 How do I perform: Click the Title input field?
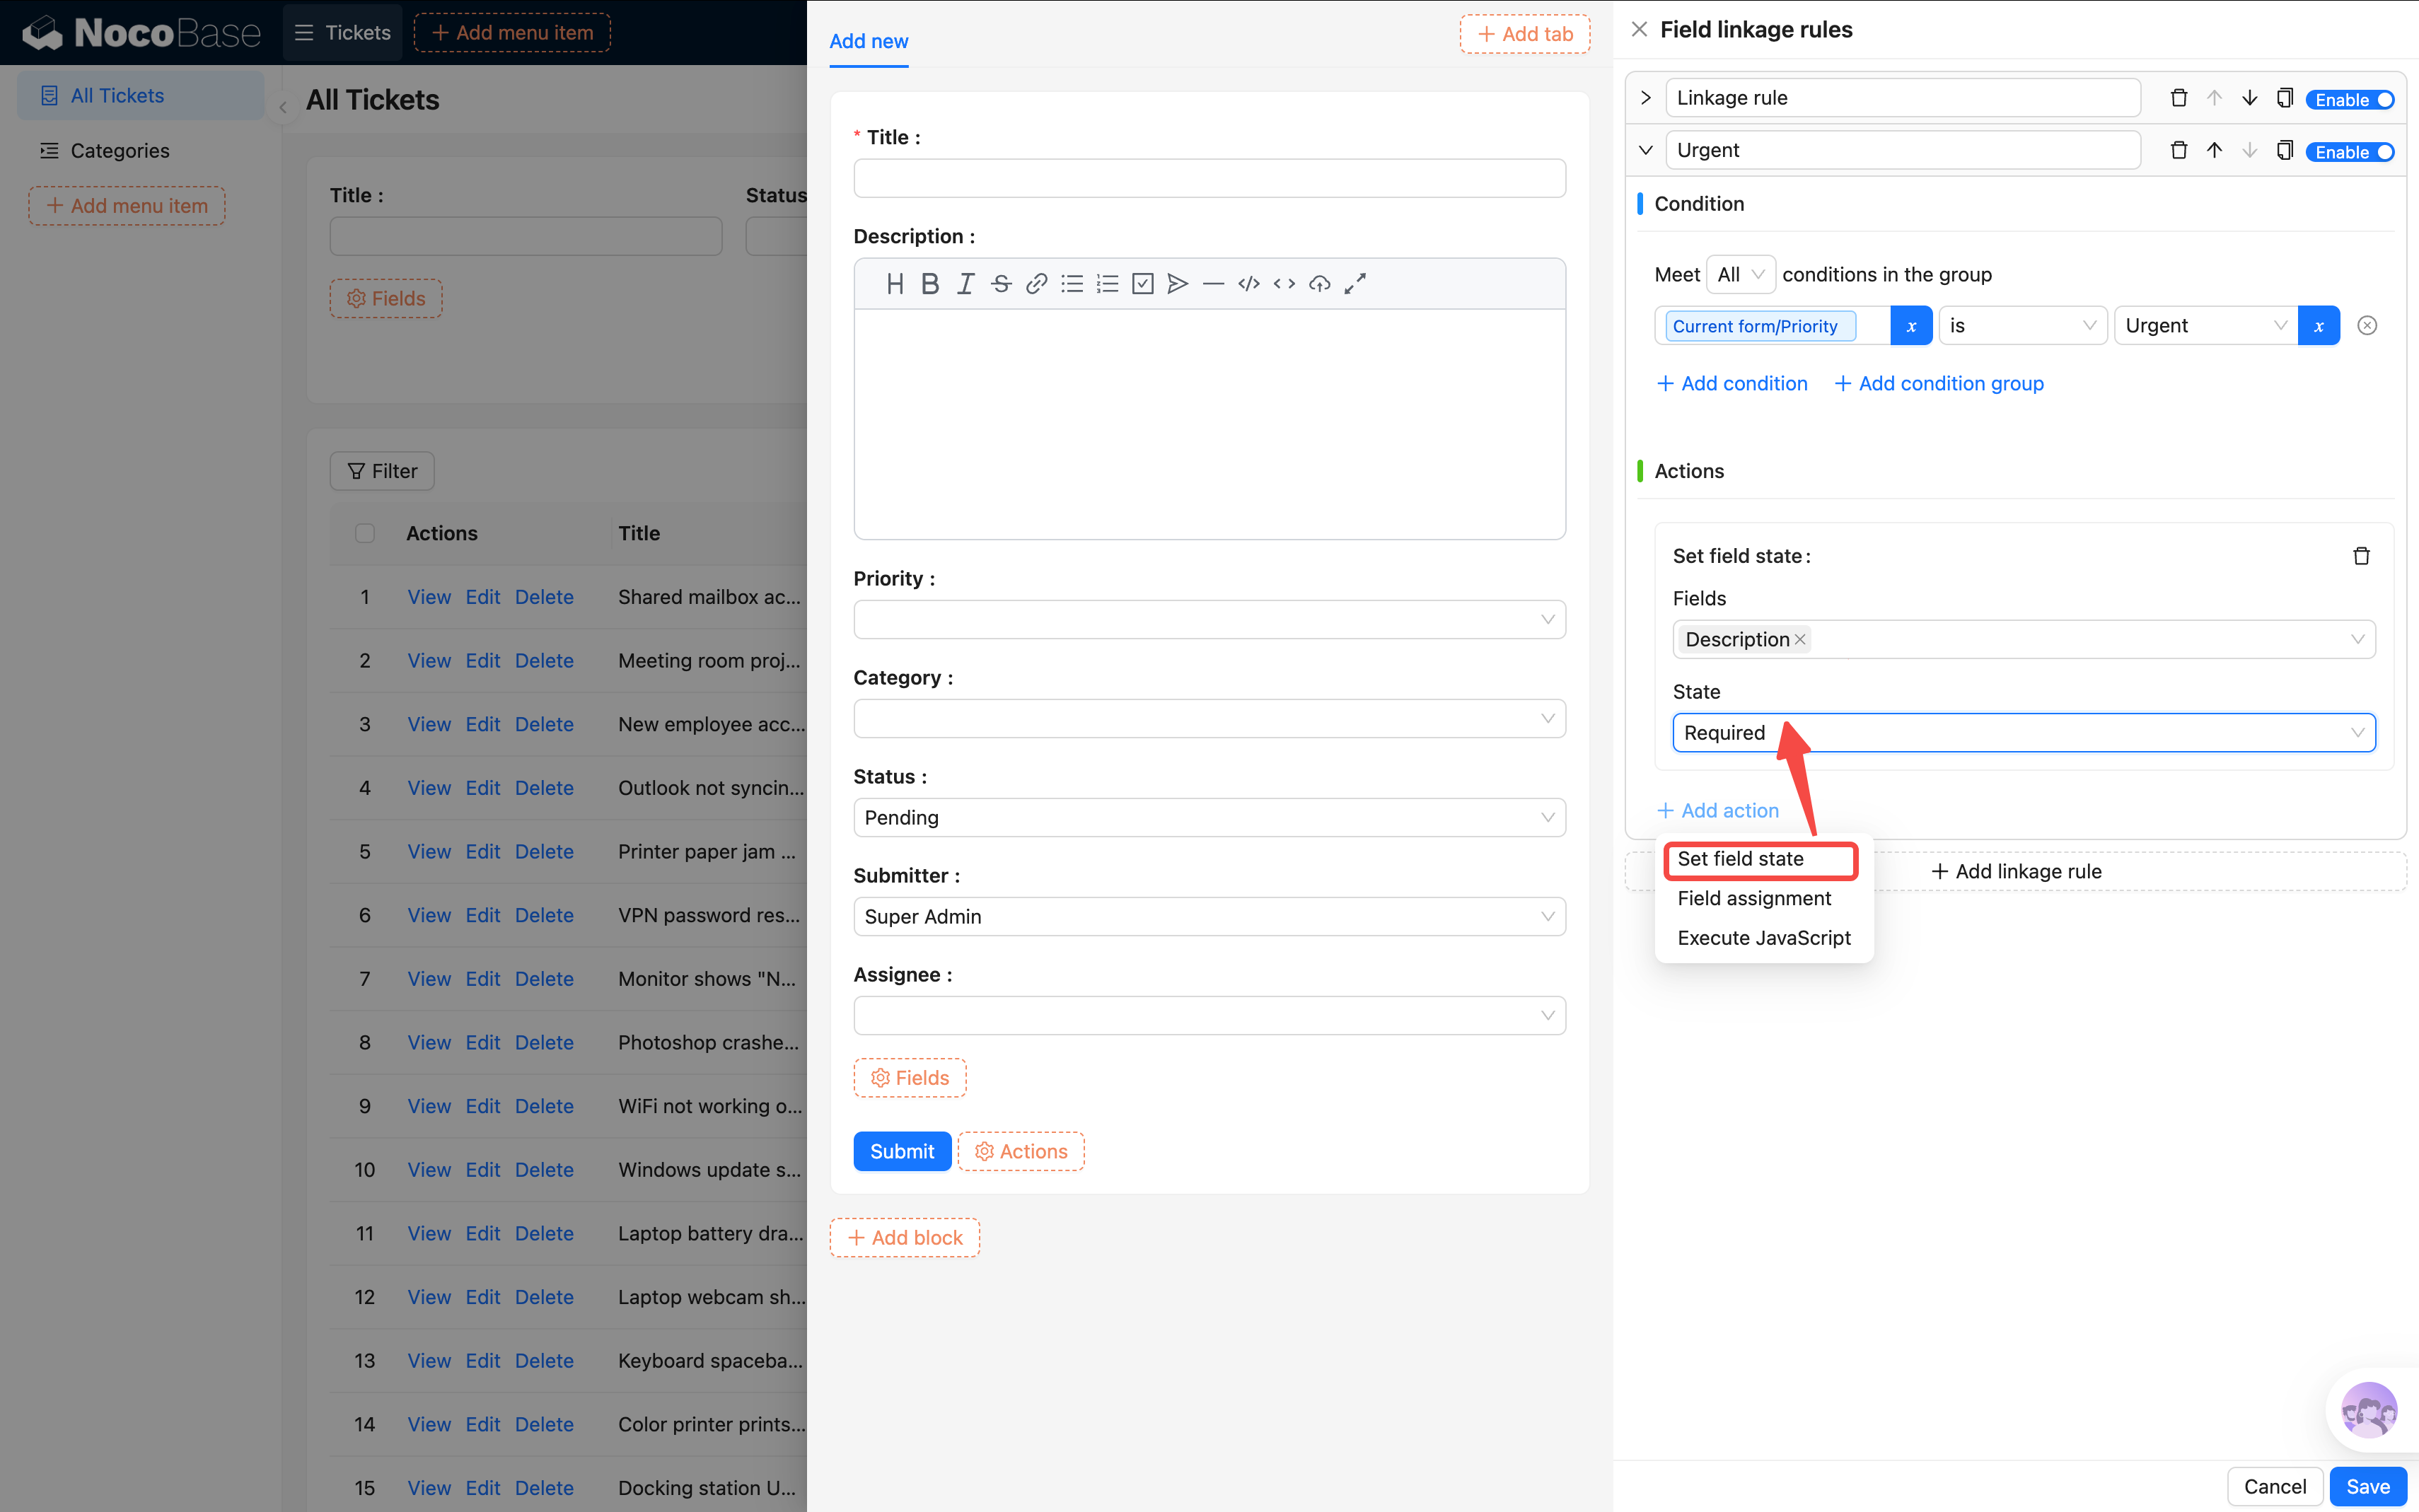pyautogui.click(x=1208, y=179)
